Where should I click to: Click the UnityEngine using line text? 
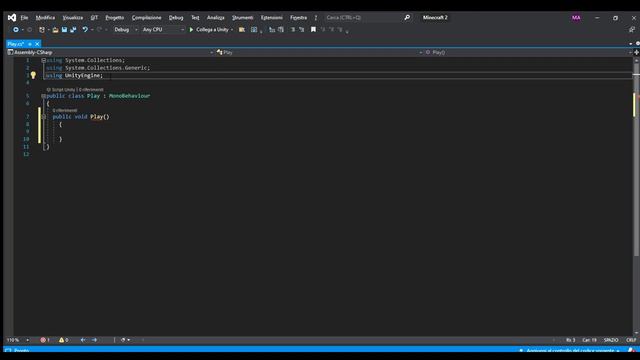pos(74,76)
